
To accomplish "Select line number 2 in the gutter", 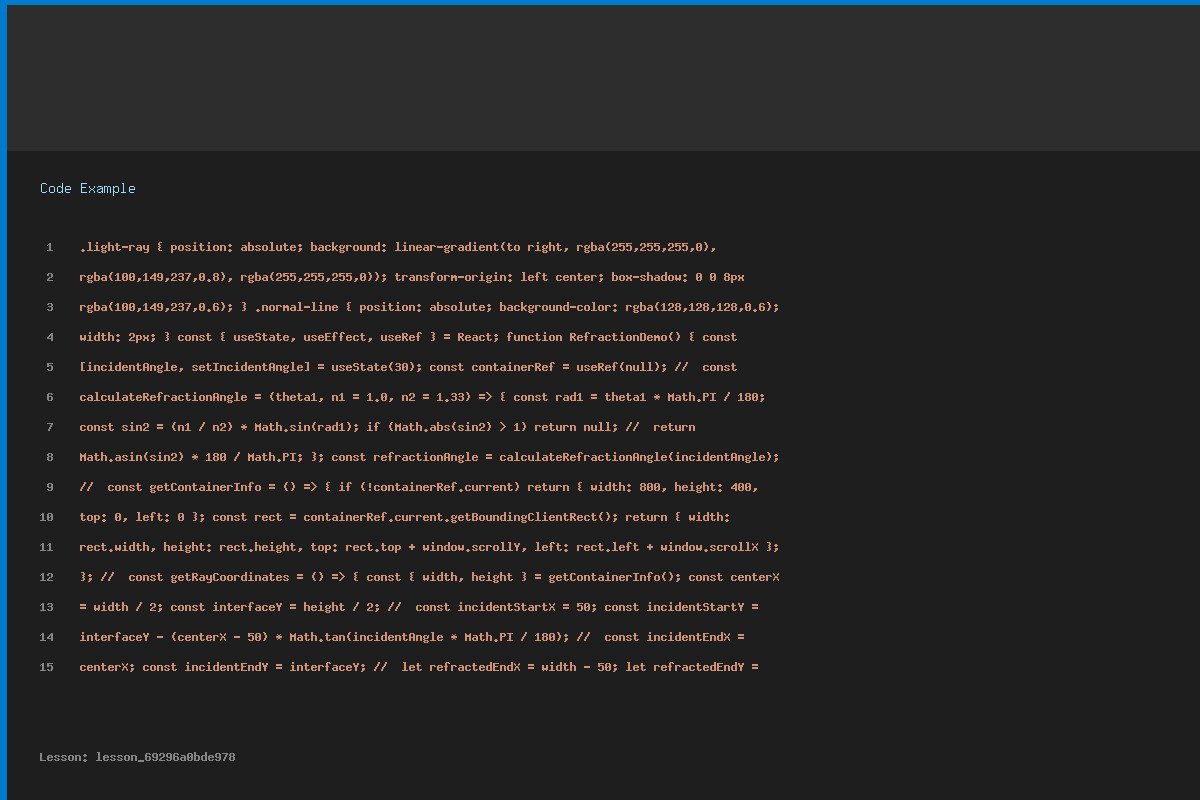I will pyautogui.click(x=49, y=277).
